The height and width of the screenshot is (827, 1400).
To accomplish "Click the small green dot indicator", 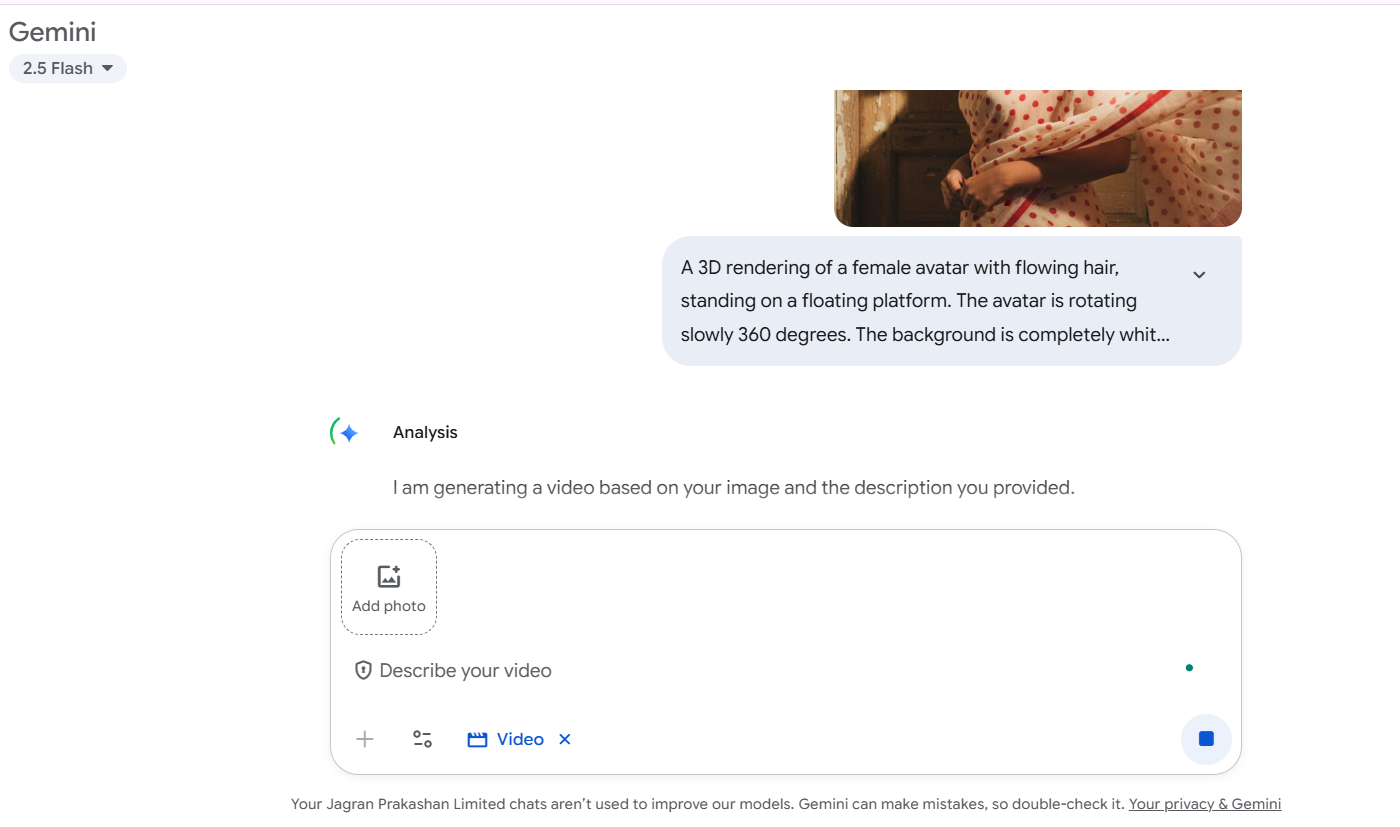I will [x=1189, y=668].
